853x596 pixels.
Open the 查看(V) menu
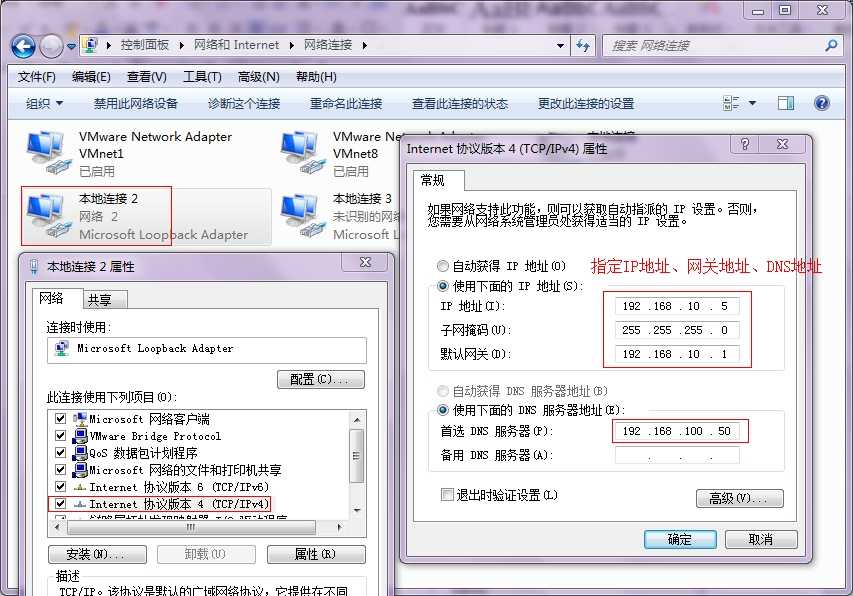pos(146,77)
